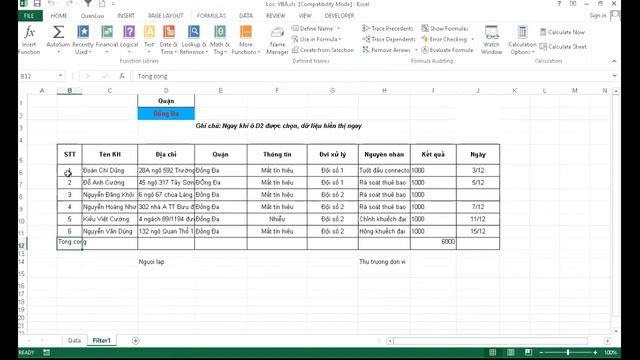Viewport: 640px width, 360px height.
Task: Select the 'Đoàn Chí Dũng' cell
Action: click(x=110, y=170)
